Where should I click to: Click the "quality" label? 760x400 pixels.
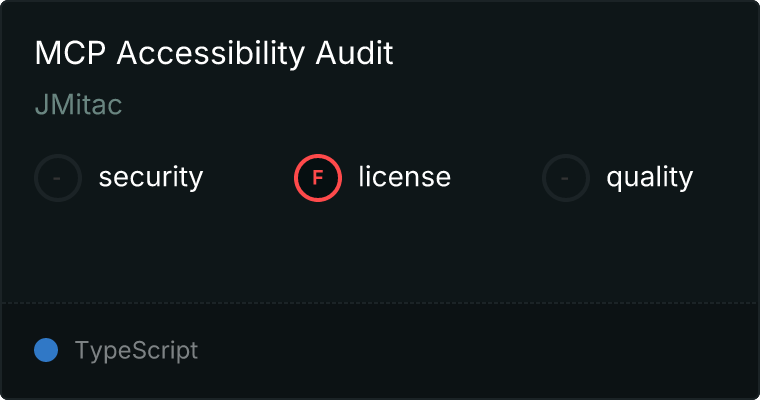tap(649, 178)
